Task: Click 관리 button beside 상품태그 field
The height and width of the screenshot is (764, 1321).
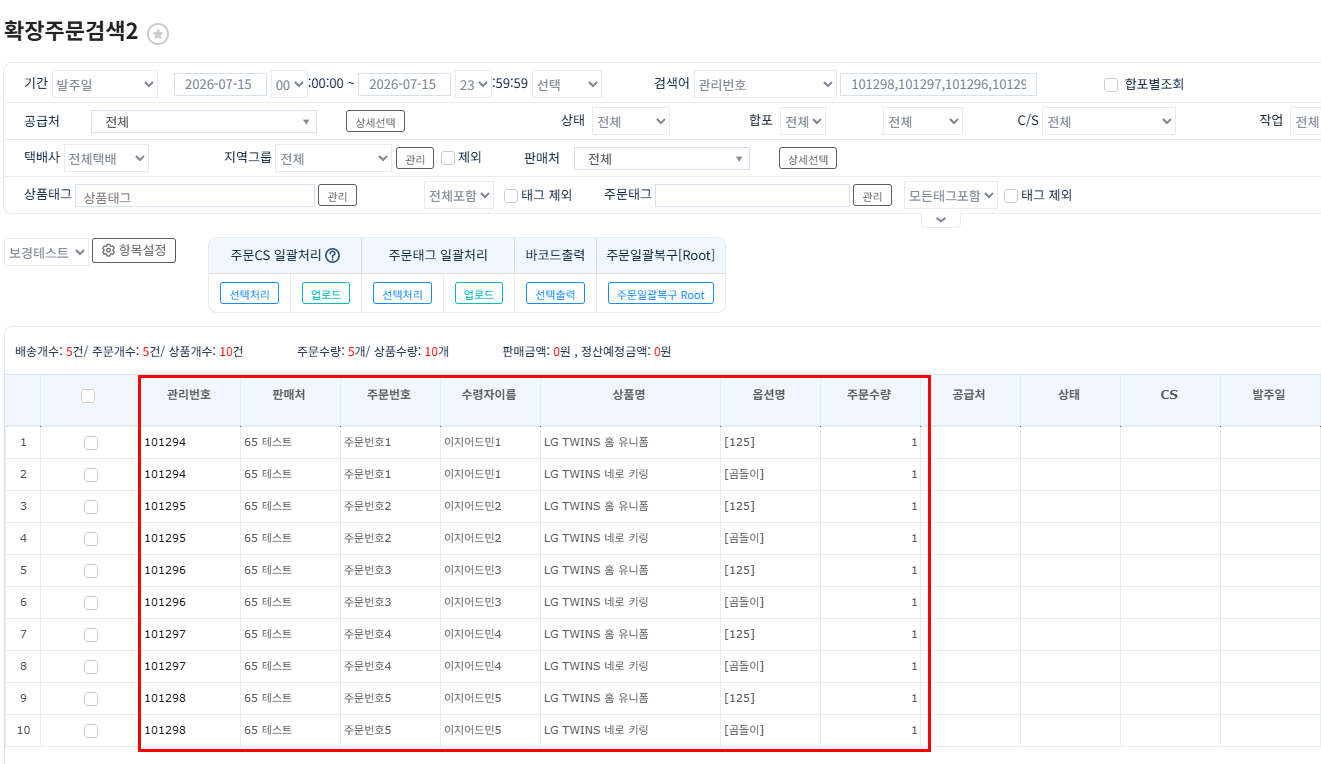Action: 337,196
